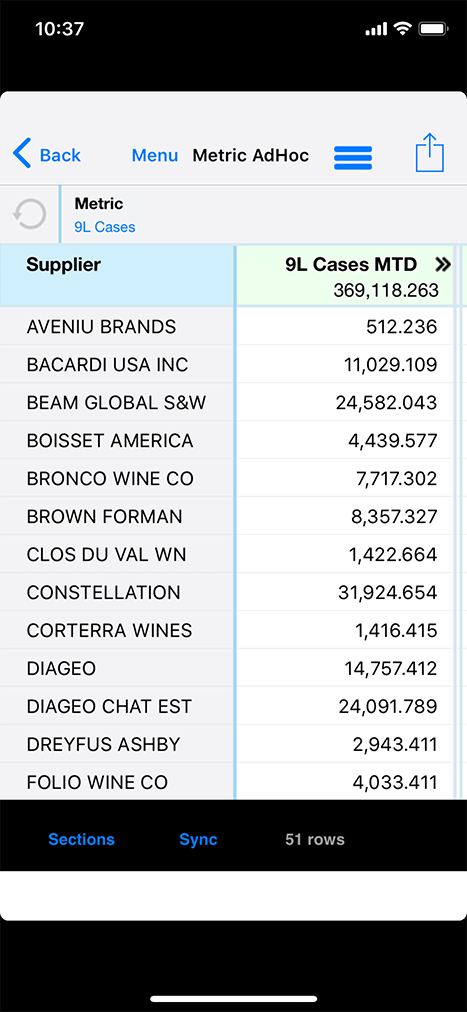467x1012 pixels.
Task: Open the CONSTELLATION supplier row
Action: [x=234, y=592]
